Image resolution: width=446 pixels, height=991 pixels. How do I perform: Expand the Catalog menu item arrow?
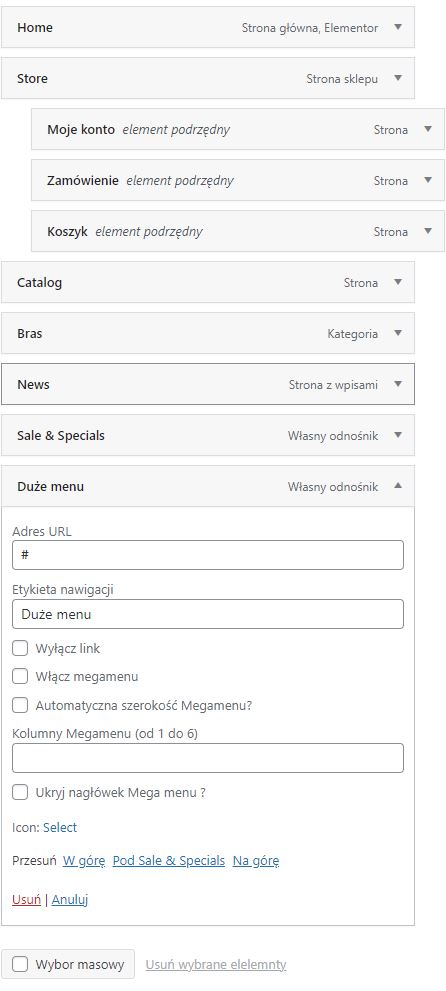pyautogui.click(x=397, y=283)
